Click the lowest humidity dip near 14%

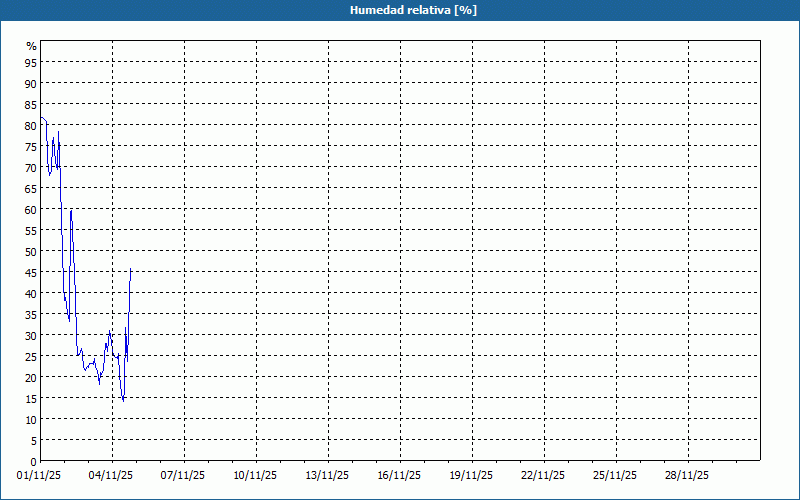pos(123,401)
